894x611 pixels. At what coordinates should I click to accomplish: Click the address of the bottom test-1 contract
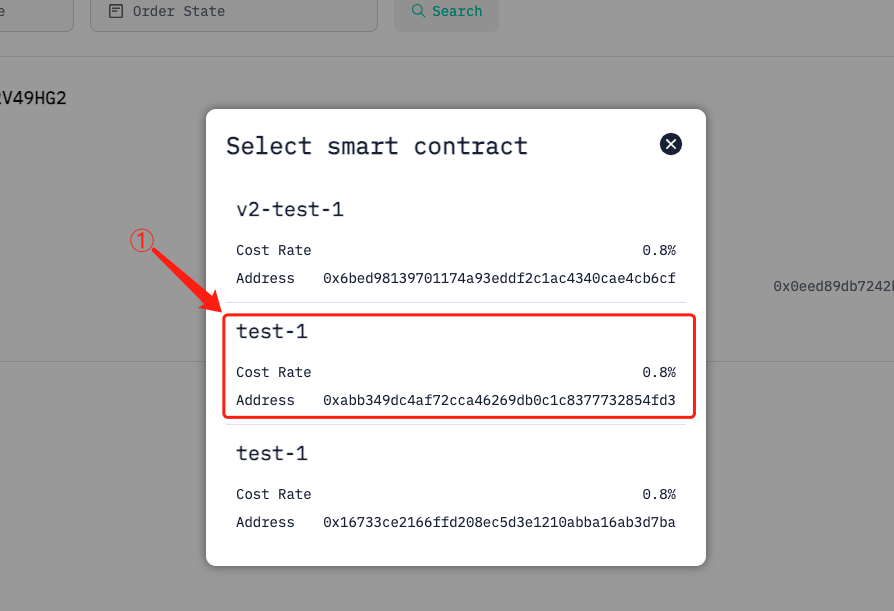pyautogui.click(x=498, y=522)
